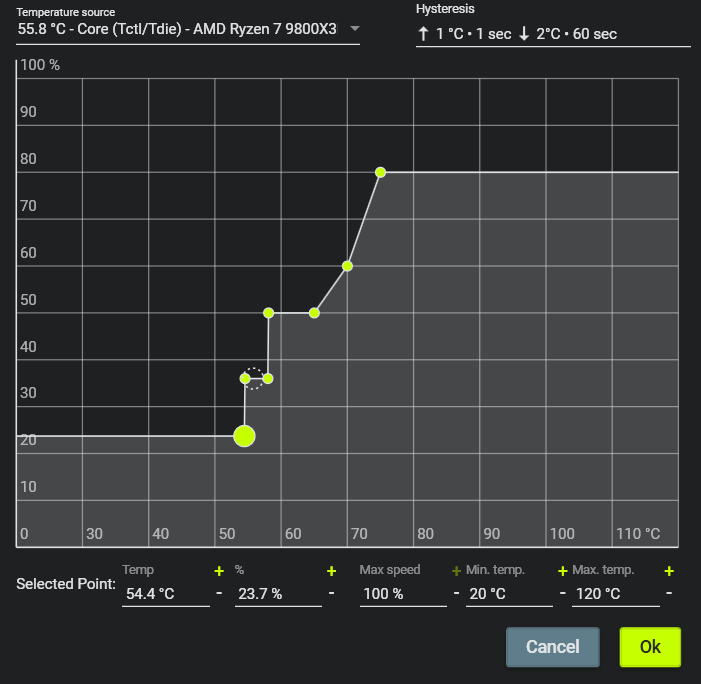Select the Core (Tctl/Tdie) temperature source field
The height and width of the screenshot is (684, 701).
point(188,29)
